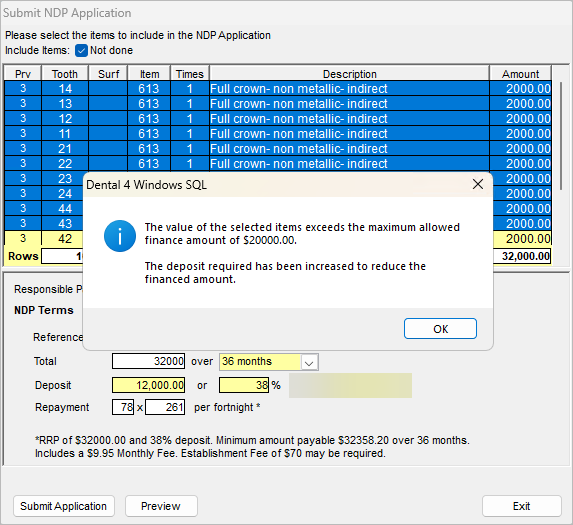Screen dimensions: 573x525
Task: Click the items table vertical scrollbar
Action: [x=561, y=136]
